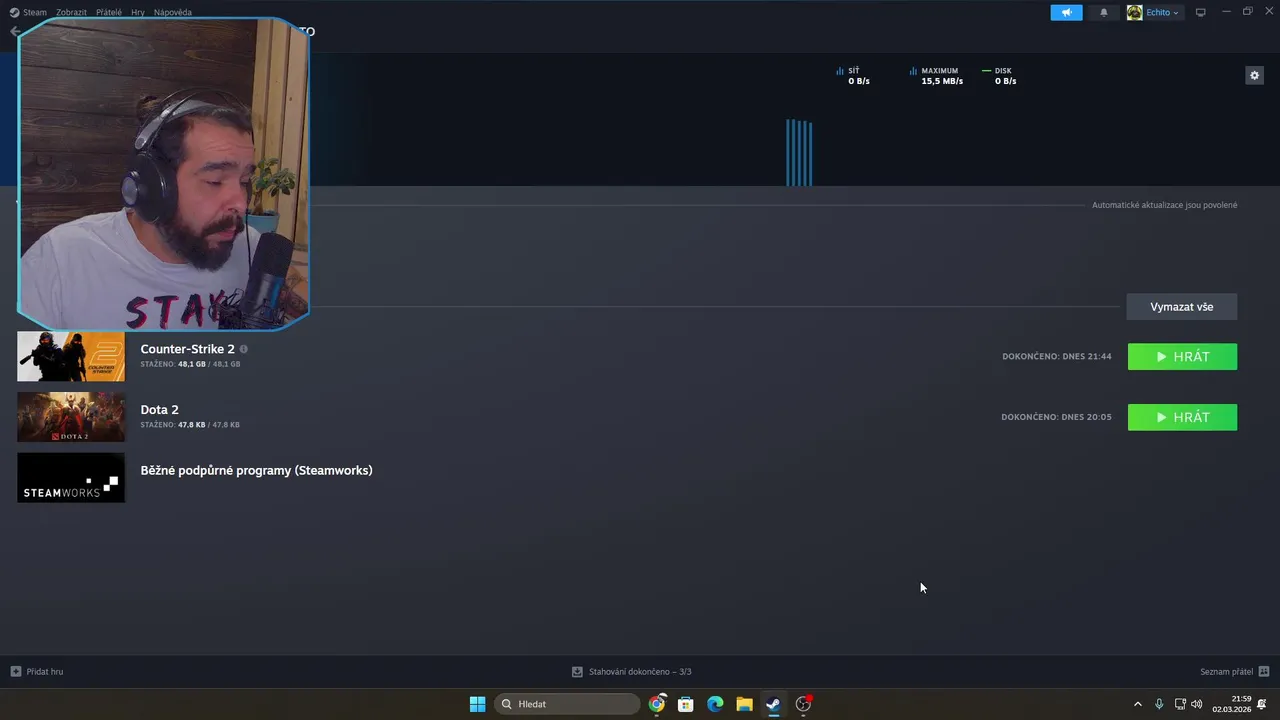Screen dimensions: 1280x720
Task: Click the MAXIMUM 15,5 MB/s stat
Action: (937, 76)
